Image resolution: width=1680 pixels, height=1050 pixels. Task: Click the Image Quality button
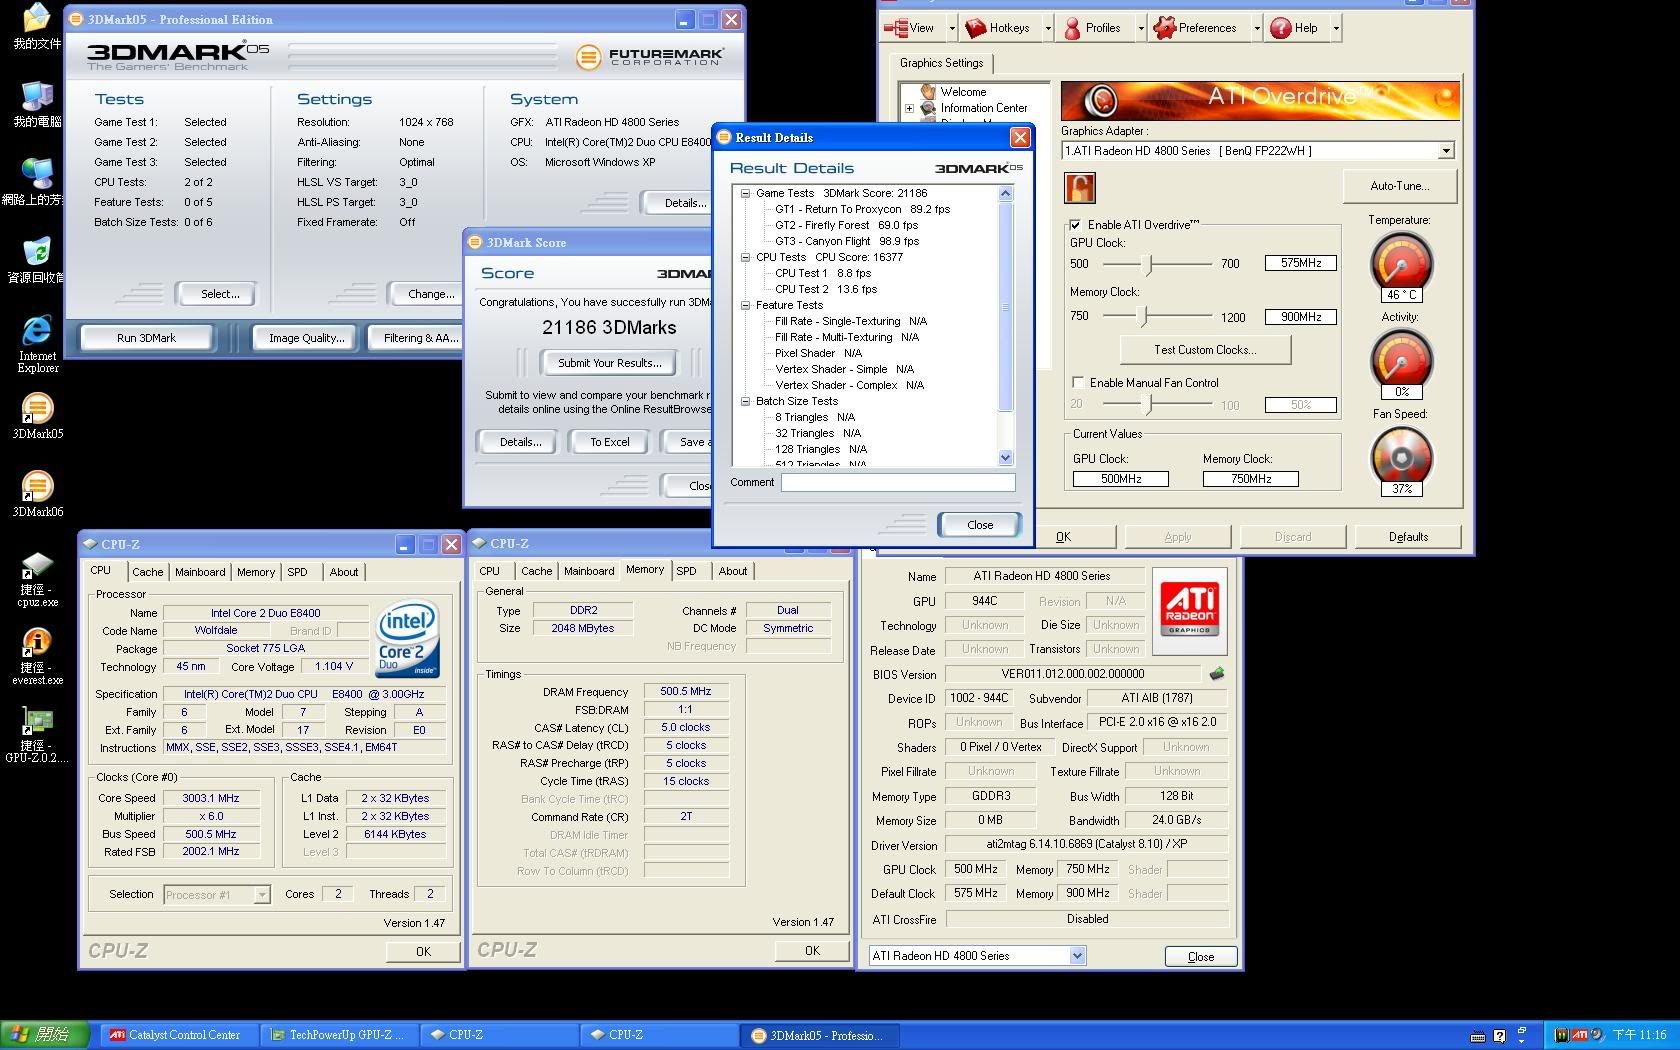pos(306,338)
